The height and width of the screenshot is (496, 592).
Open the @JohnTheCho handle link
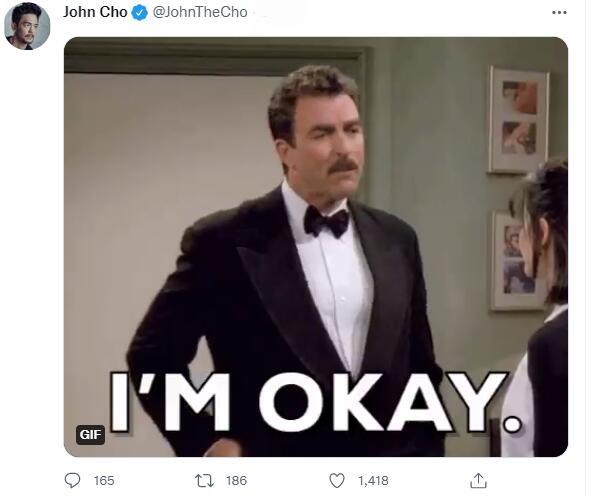point(200,12)
